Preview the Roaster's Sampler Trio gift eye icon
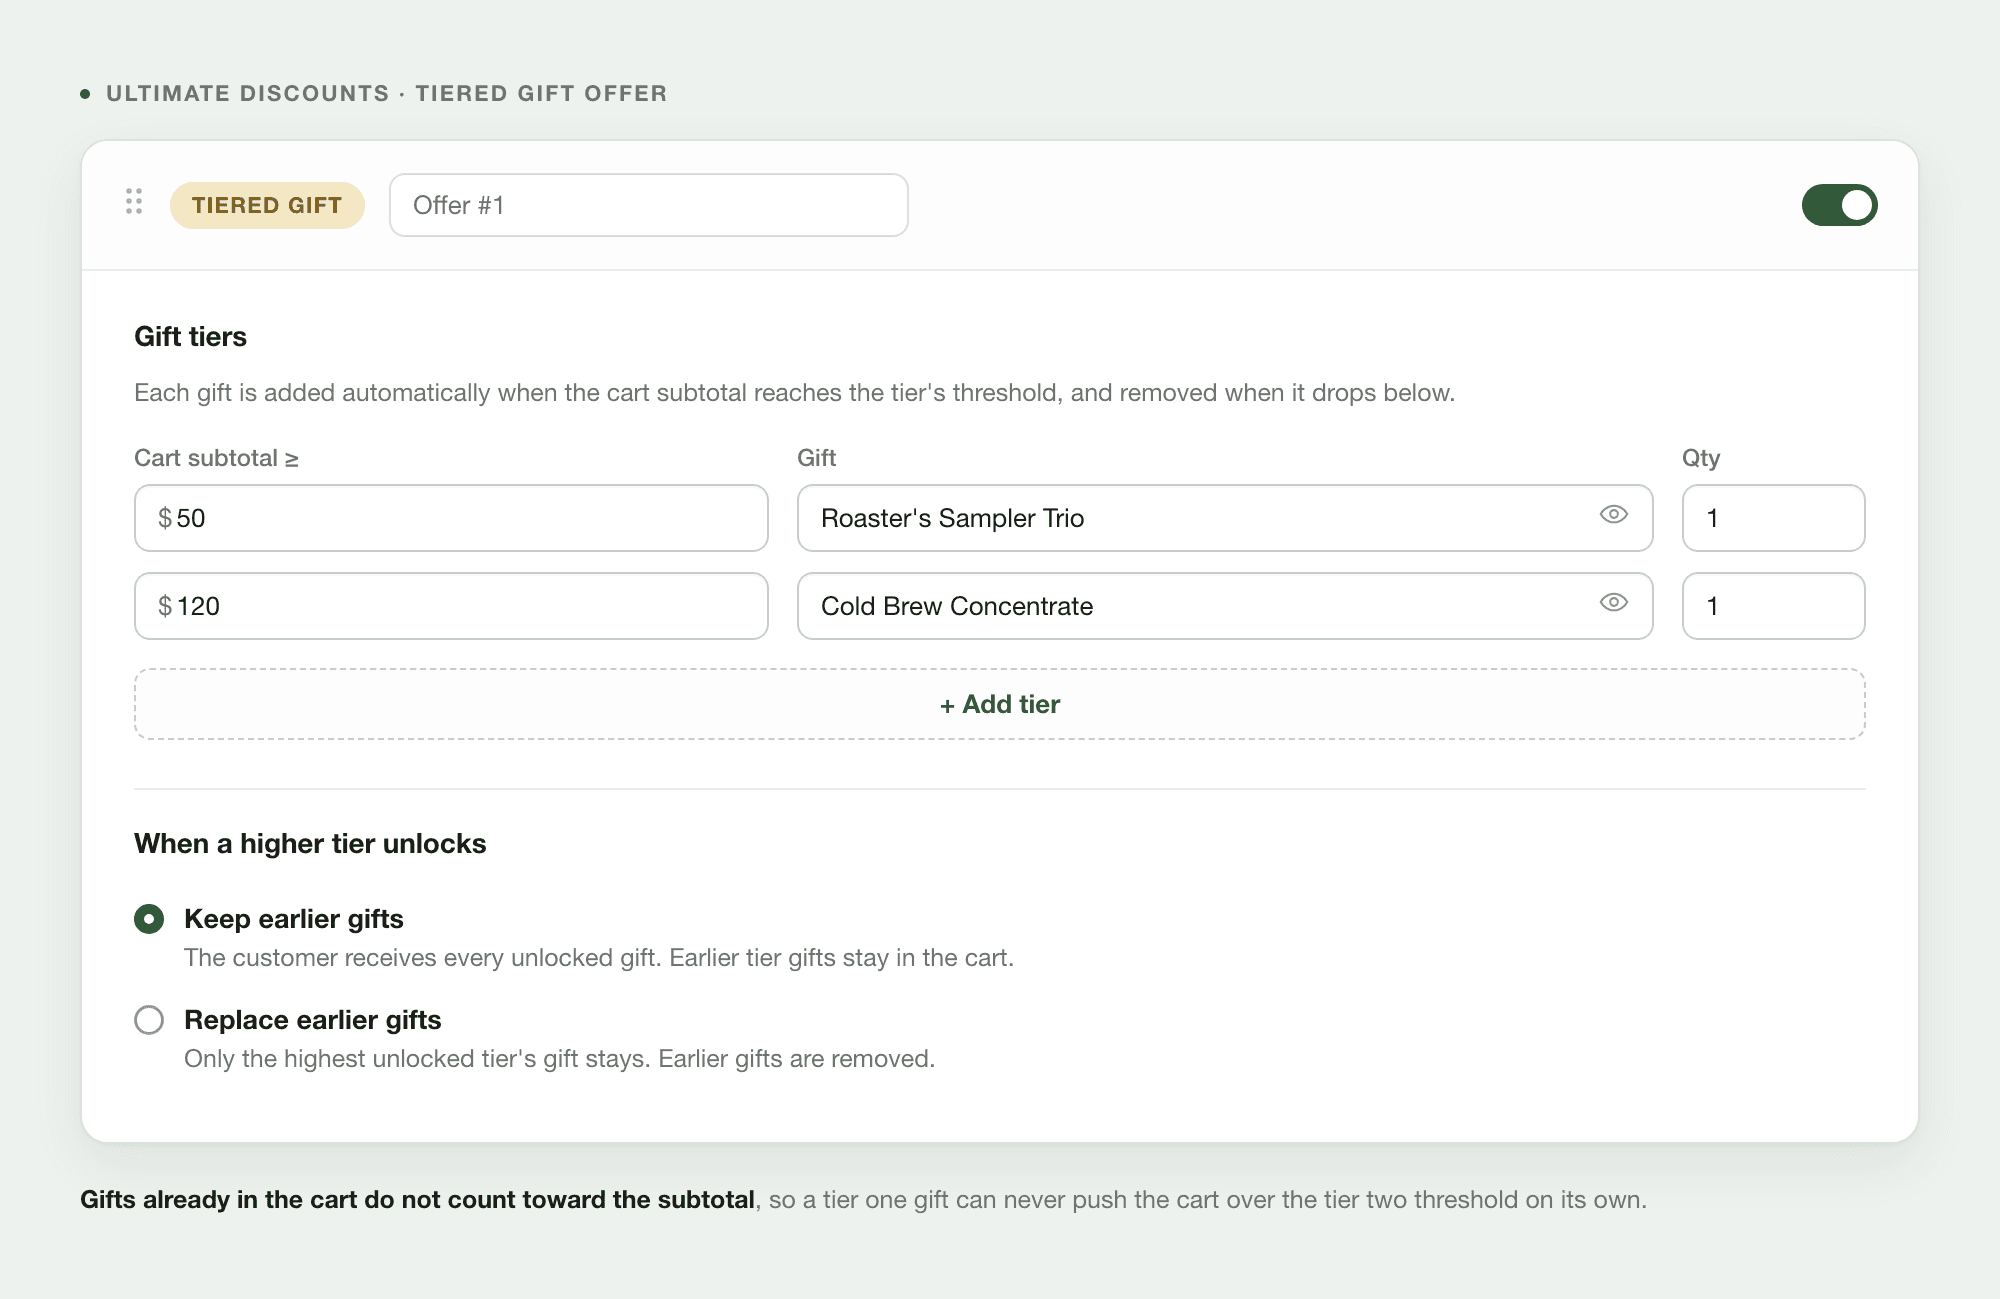The width and height of the screenshot is (2000, 1299). pyautogui.click(x=1614, y=515)
